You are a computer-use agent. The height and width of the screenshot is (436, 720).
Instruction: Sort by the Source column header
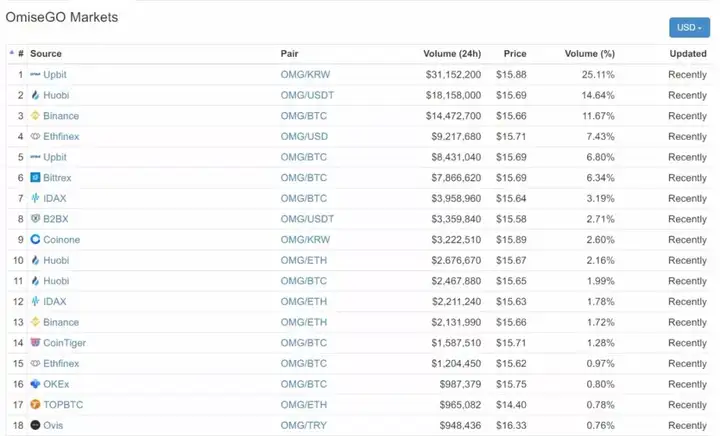coord(46,54)
